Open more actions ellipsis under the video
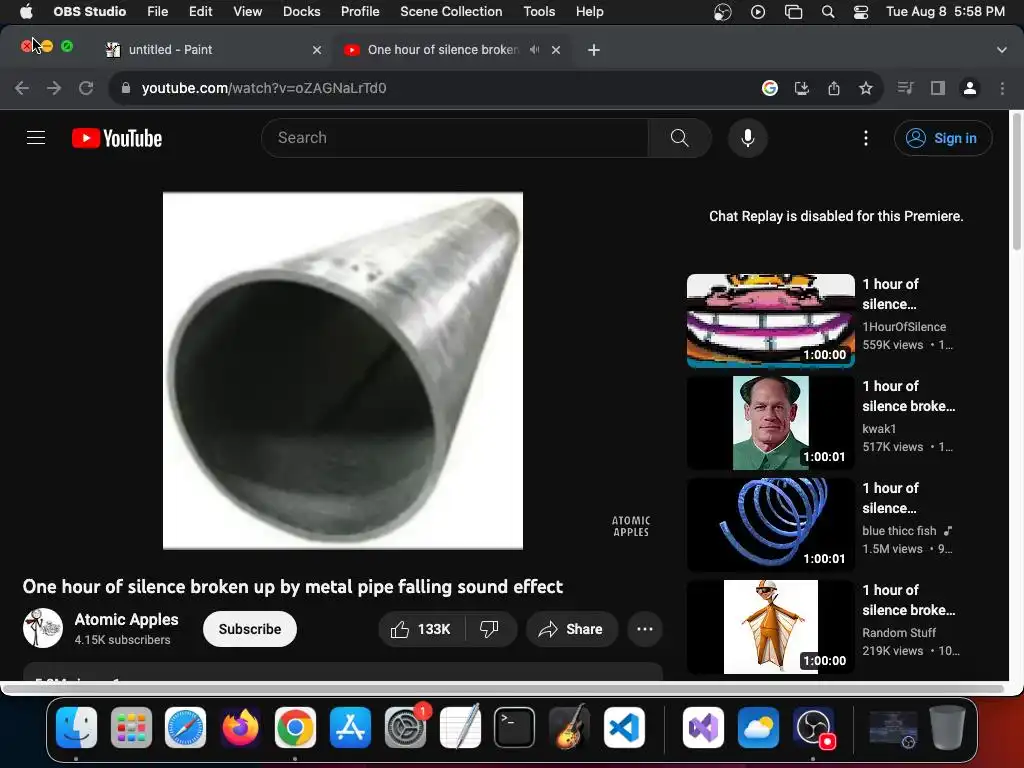The height and width of the screenshot is (768, 1024). tap(645, 629)
